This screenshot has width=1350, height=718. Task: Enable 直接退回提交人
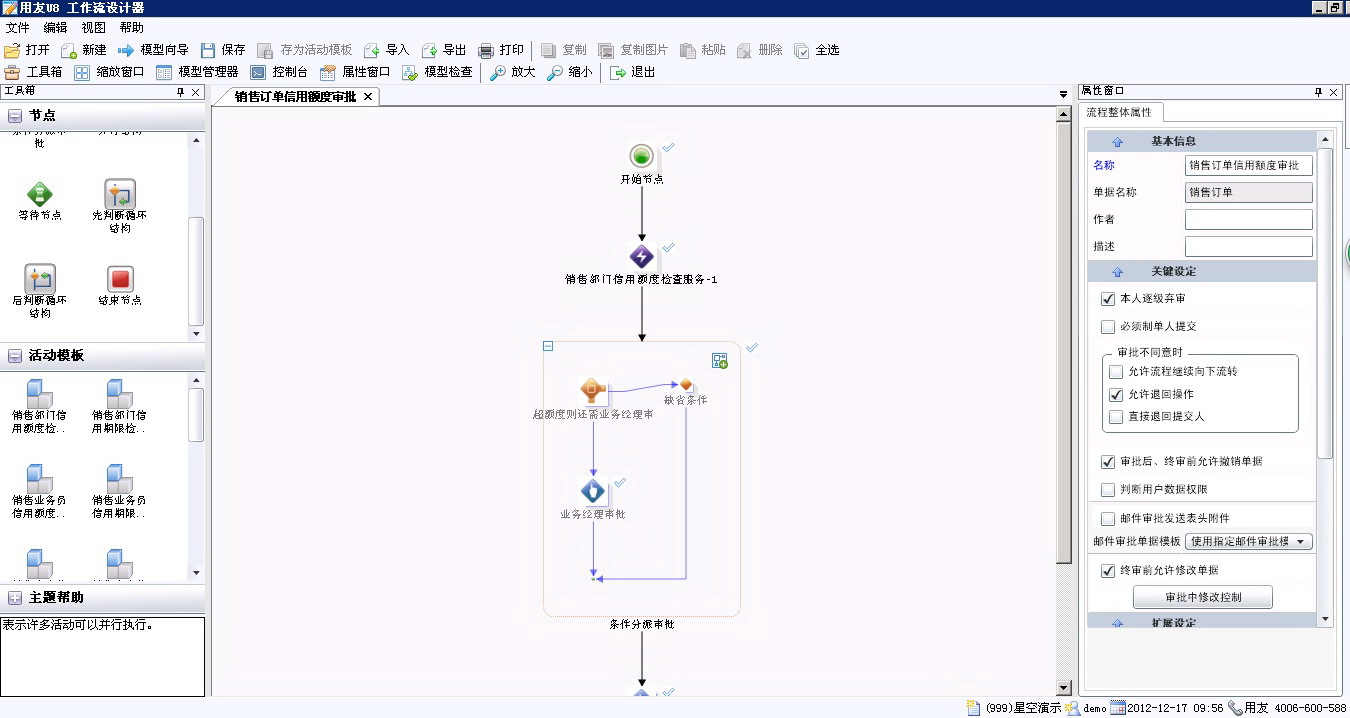1116,417
